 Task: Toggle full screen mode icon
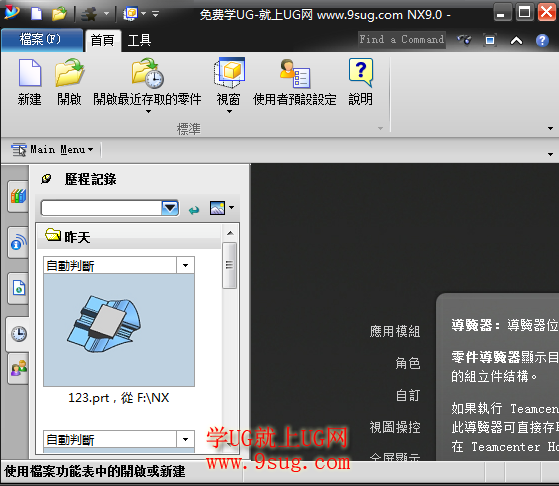[x=490, y=40]
